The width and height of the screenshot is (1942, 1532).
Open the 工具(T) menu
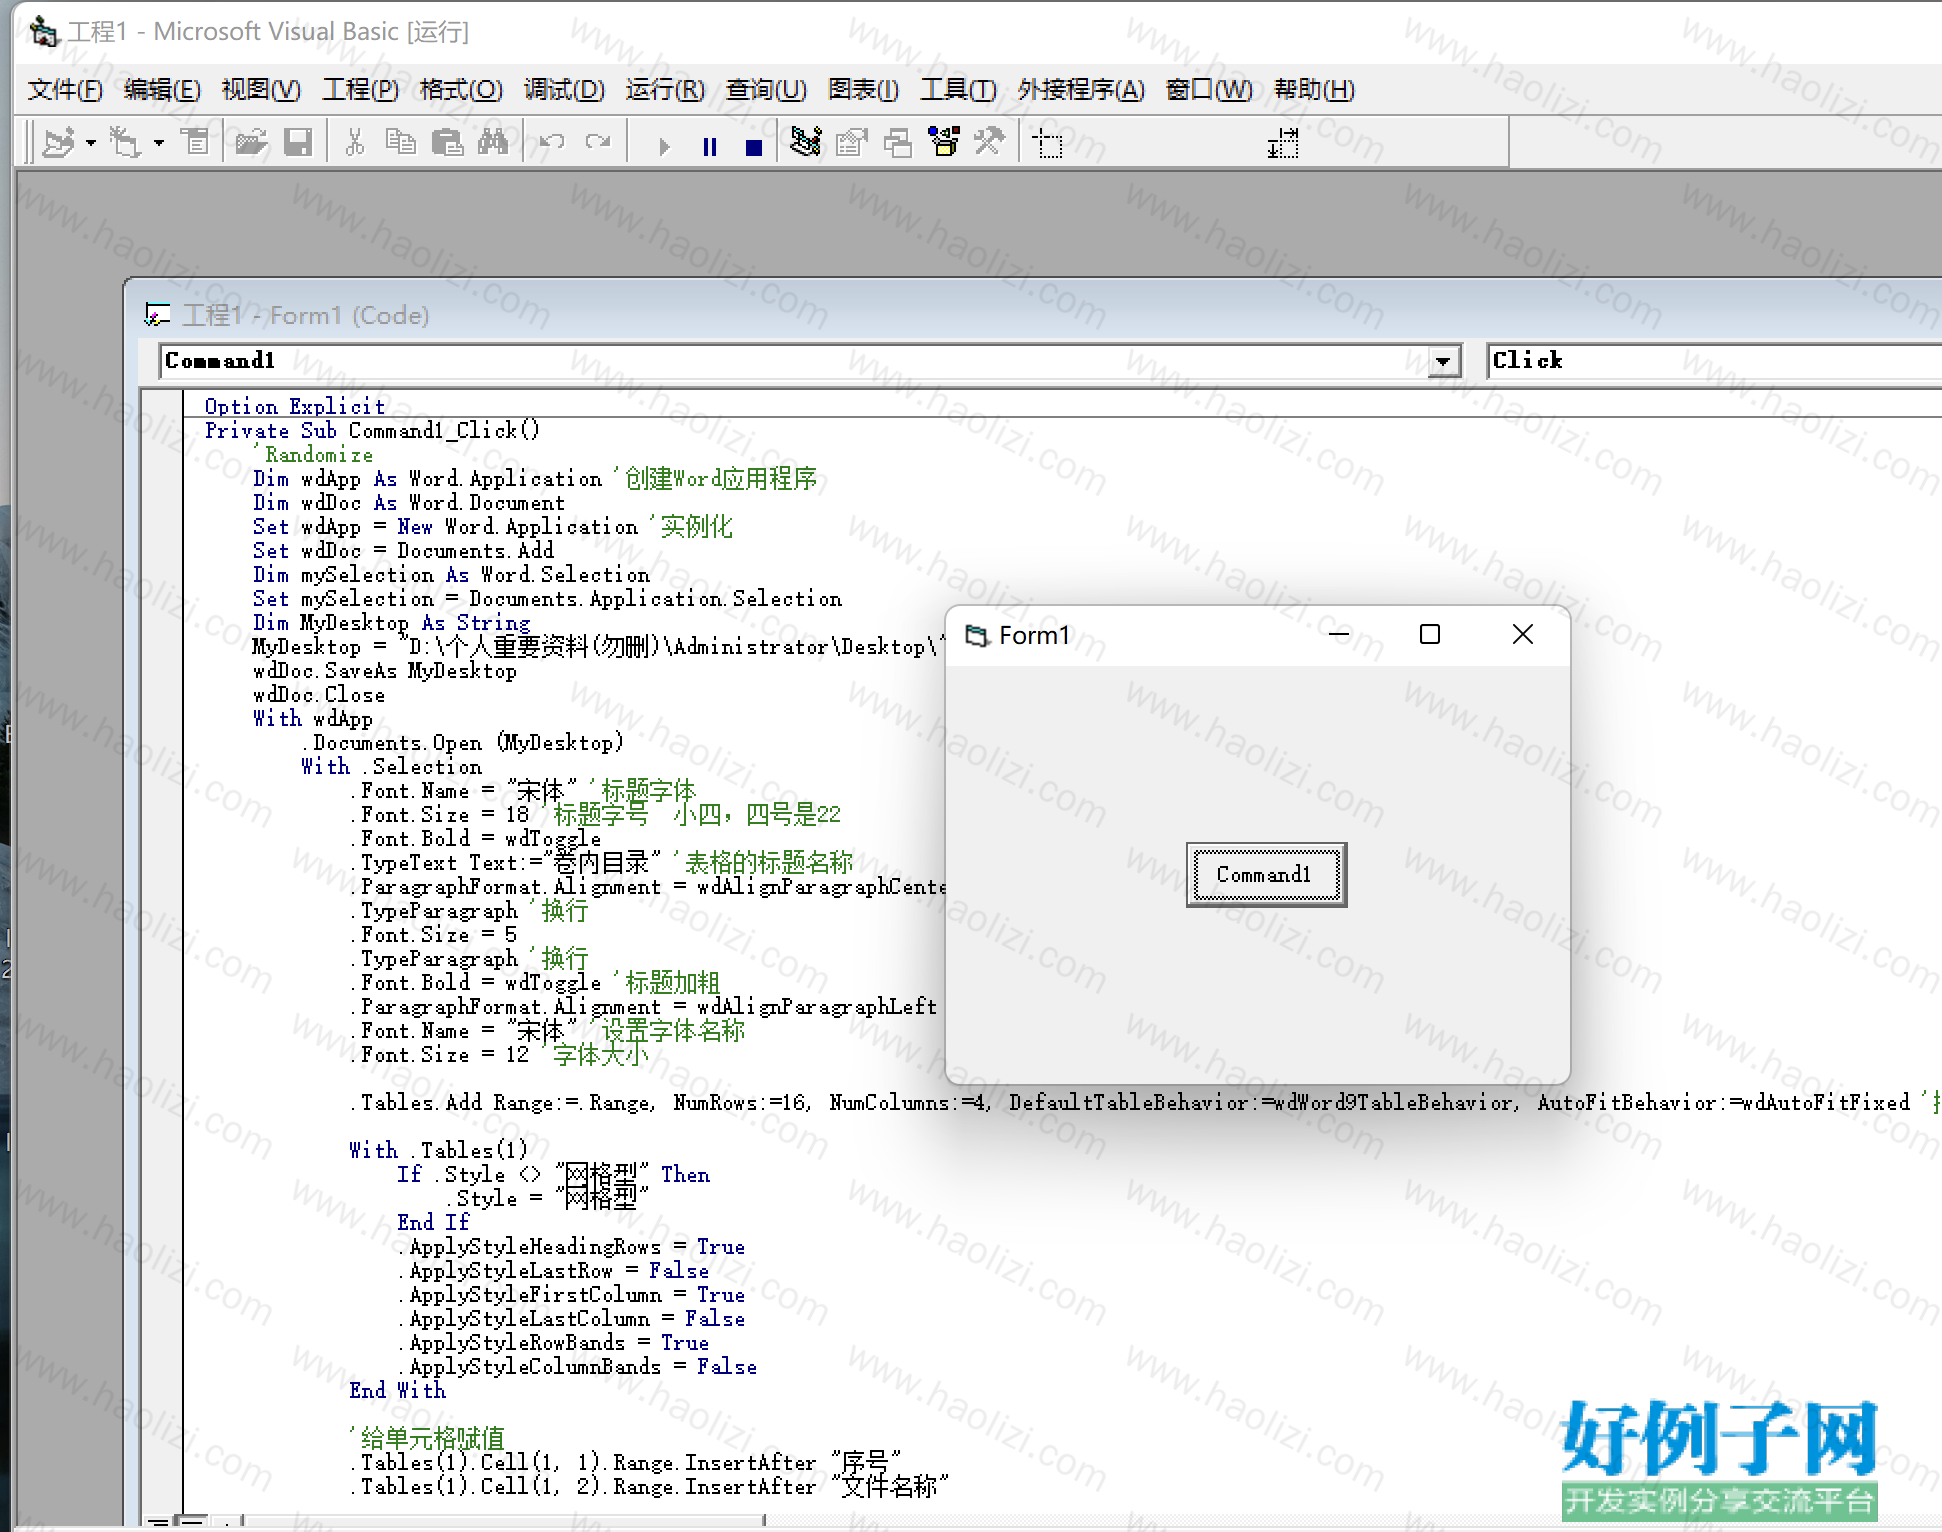pos(958,90)
